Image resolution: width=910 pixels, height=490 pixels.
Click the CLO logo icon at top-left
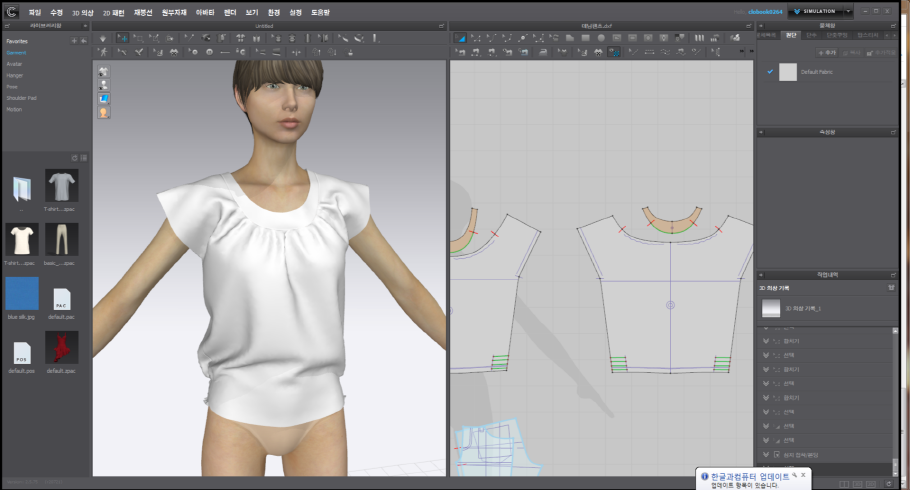coord(11,12)
